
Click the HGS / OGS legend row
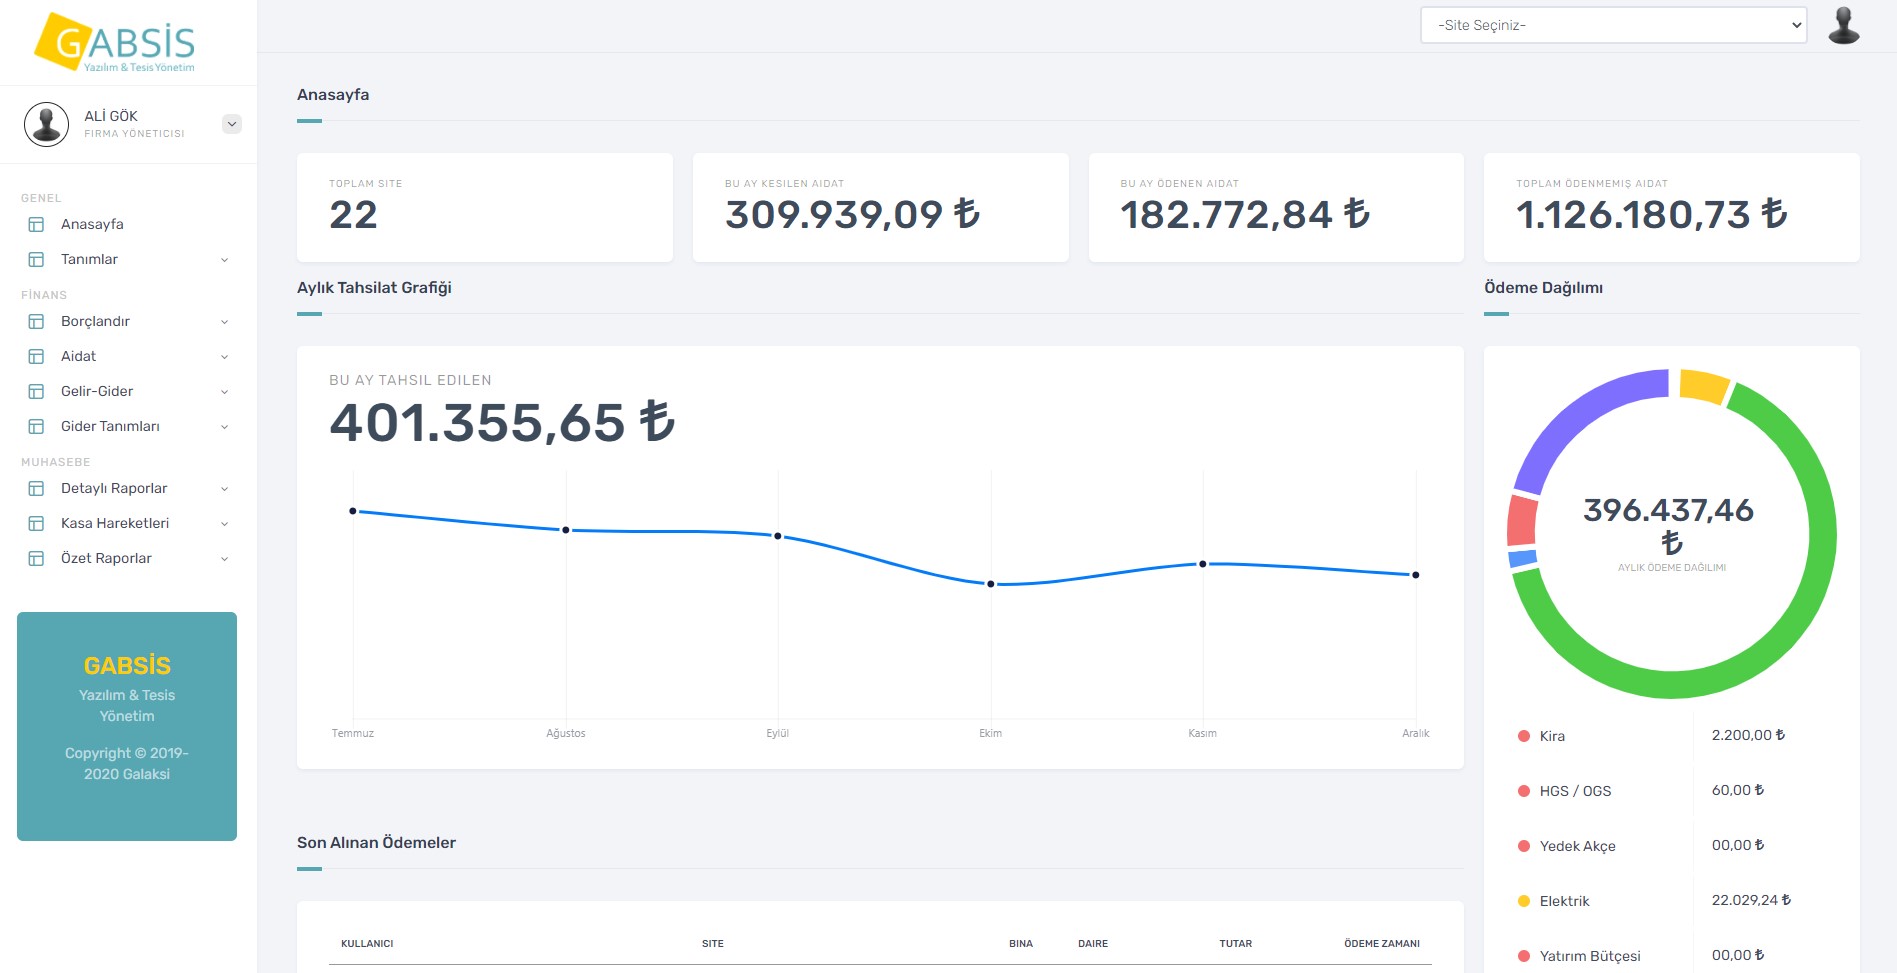[1672, 791]
